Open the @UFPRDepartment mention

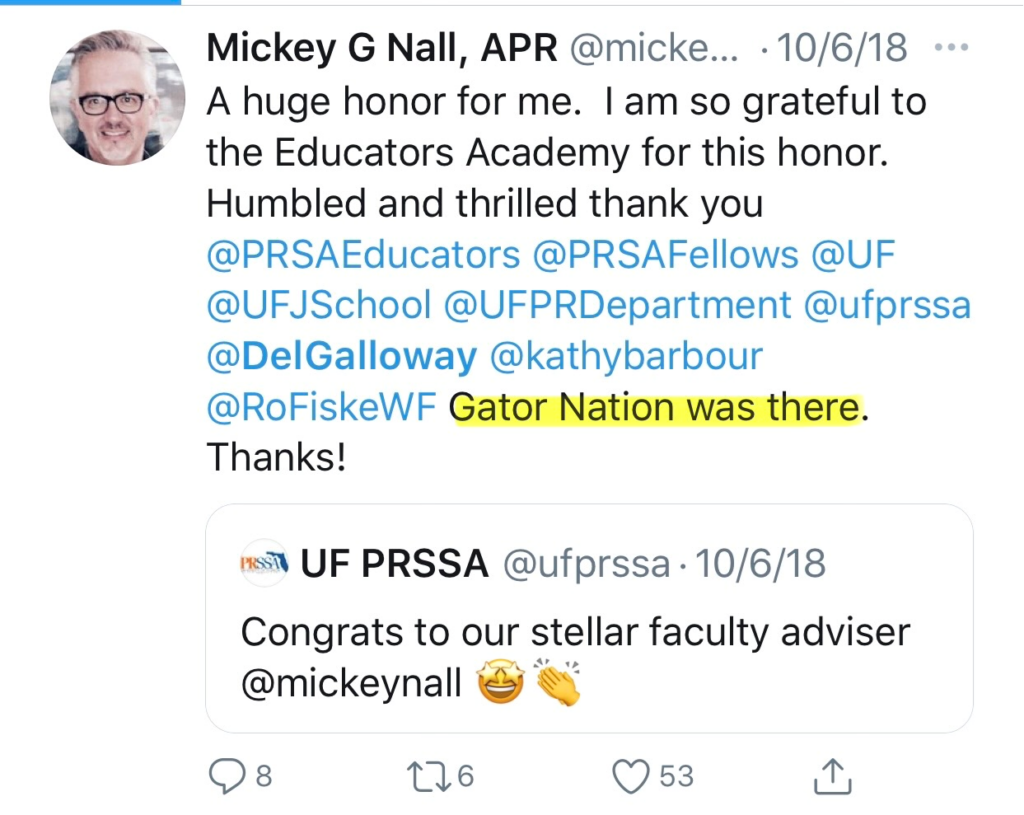click(x=618, y=306)
